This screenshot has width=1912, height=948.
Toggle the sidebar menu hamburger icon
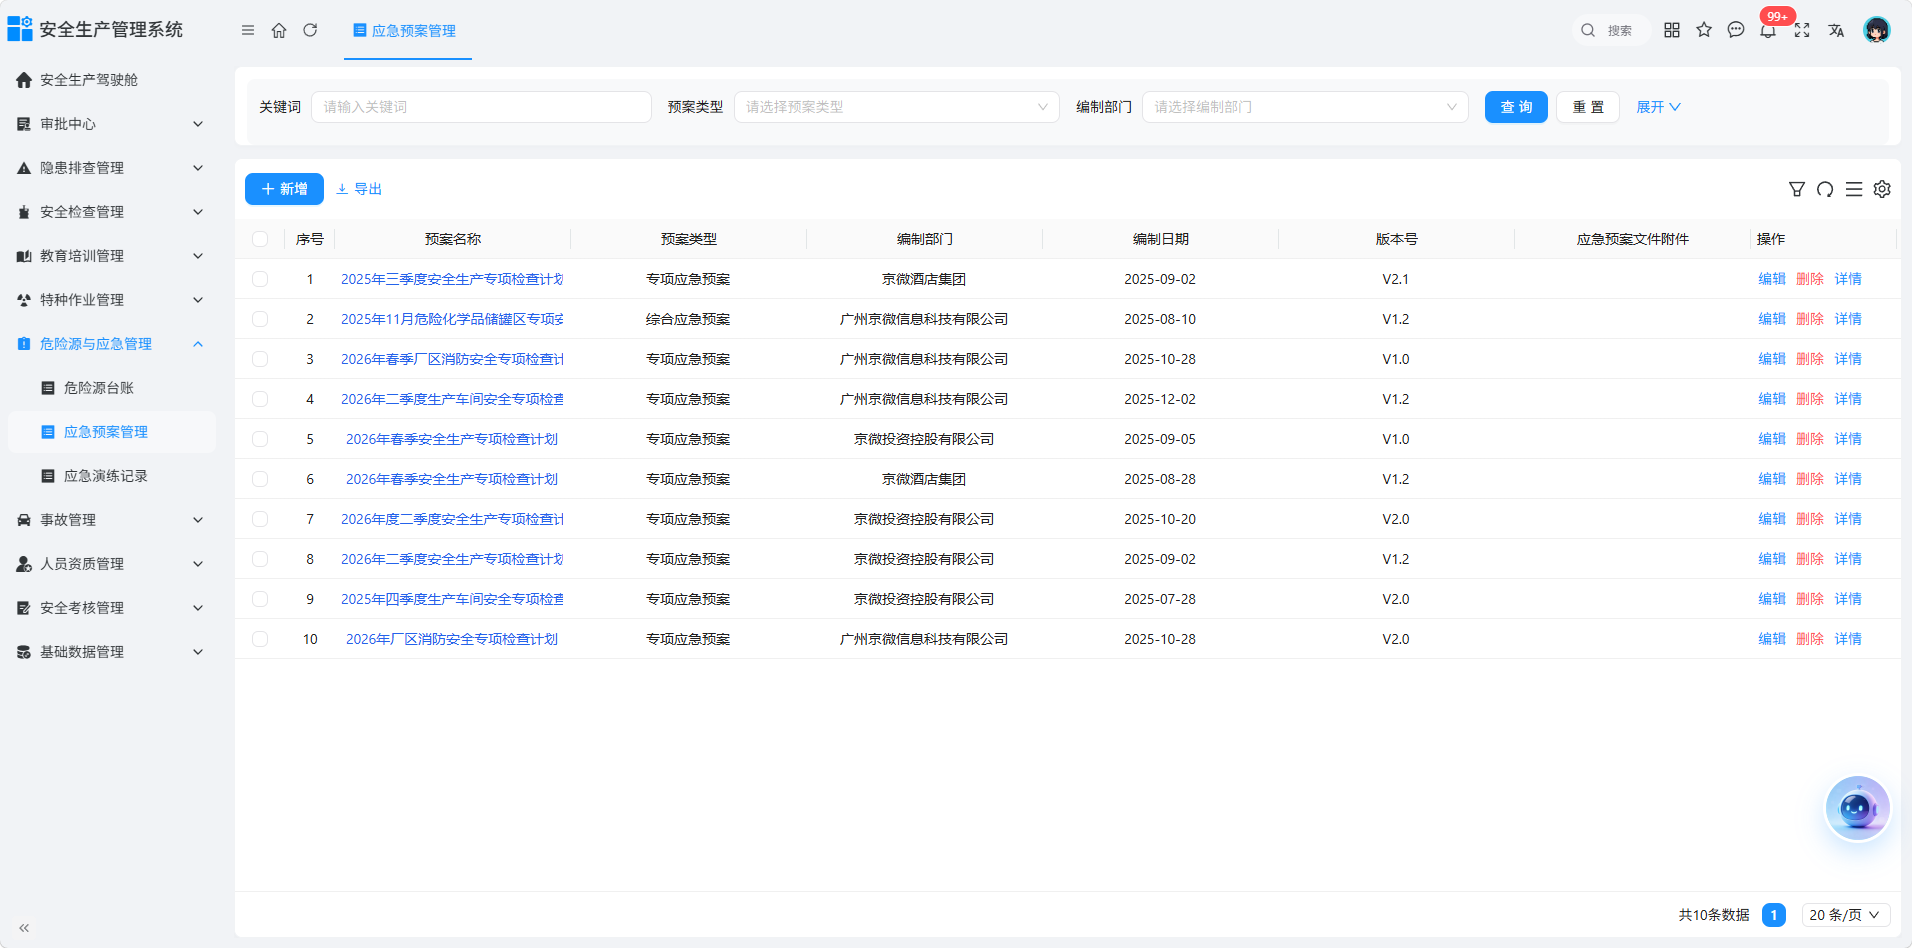[x=248, y=30]
